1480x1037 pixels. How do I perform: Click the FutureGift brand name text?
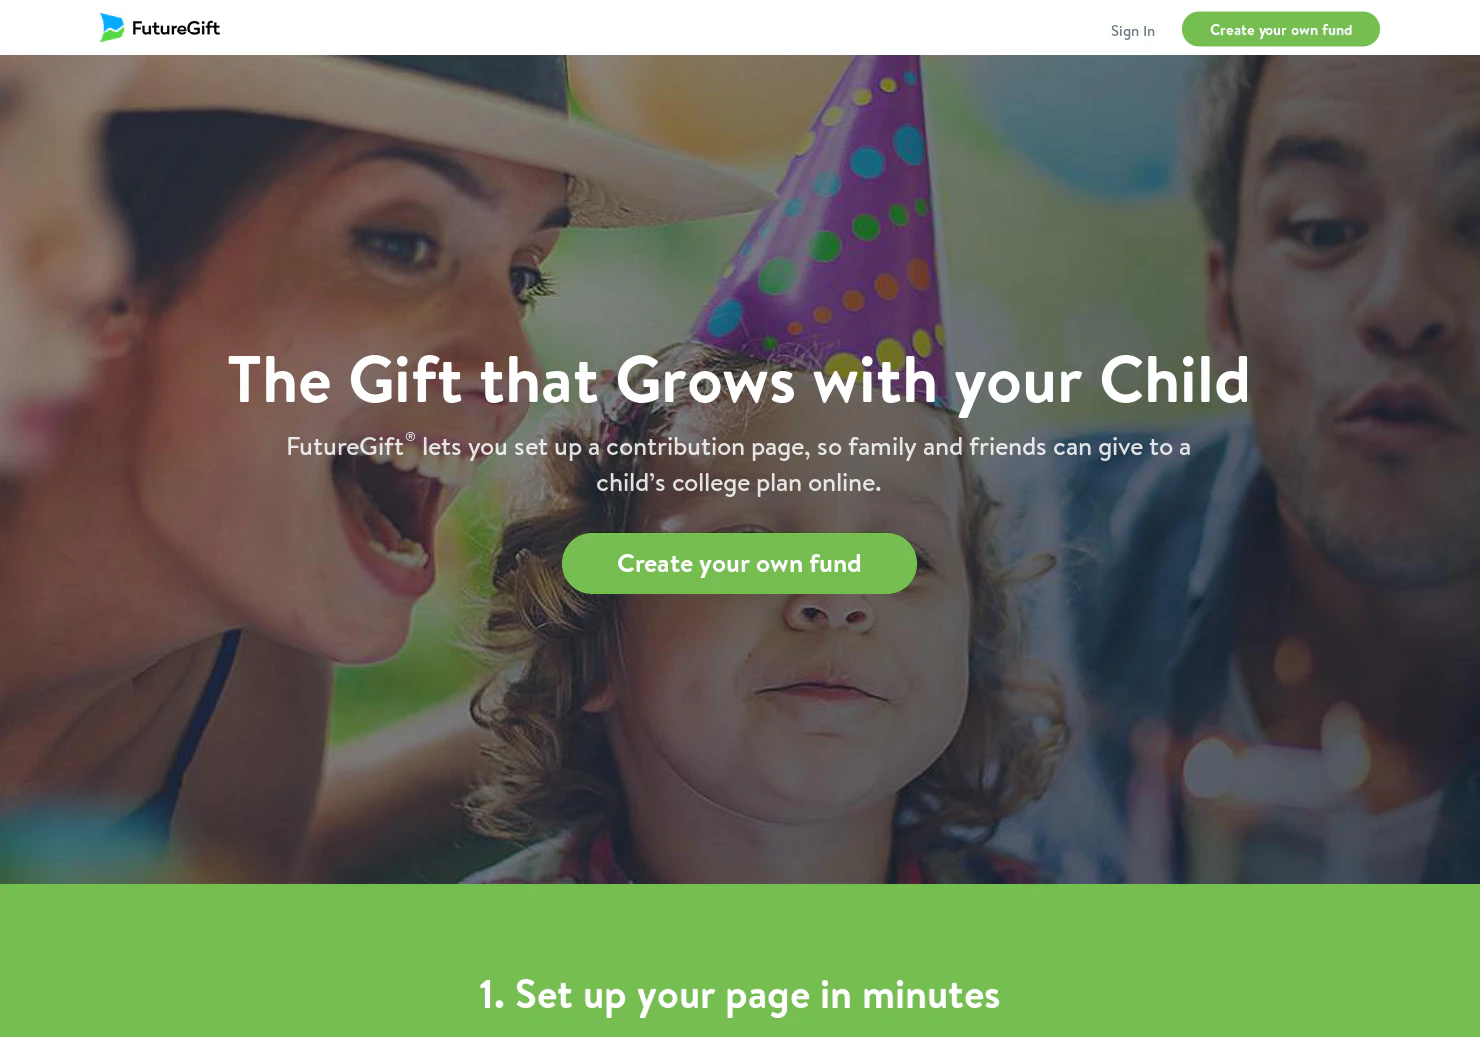[176, 28]
